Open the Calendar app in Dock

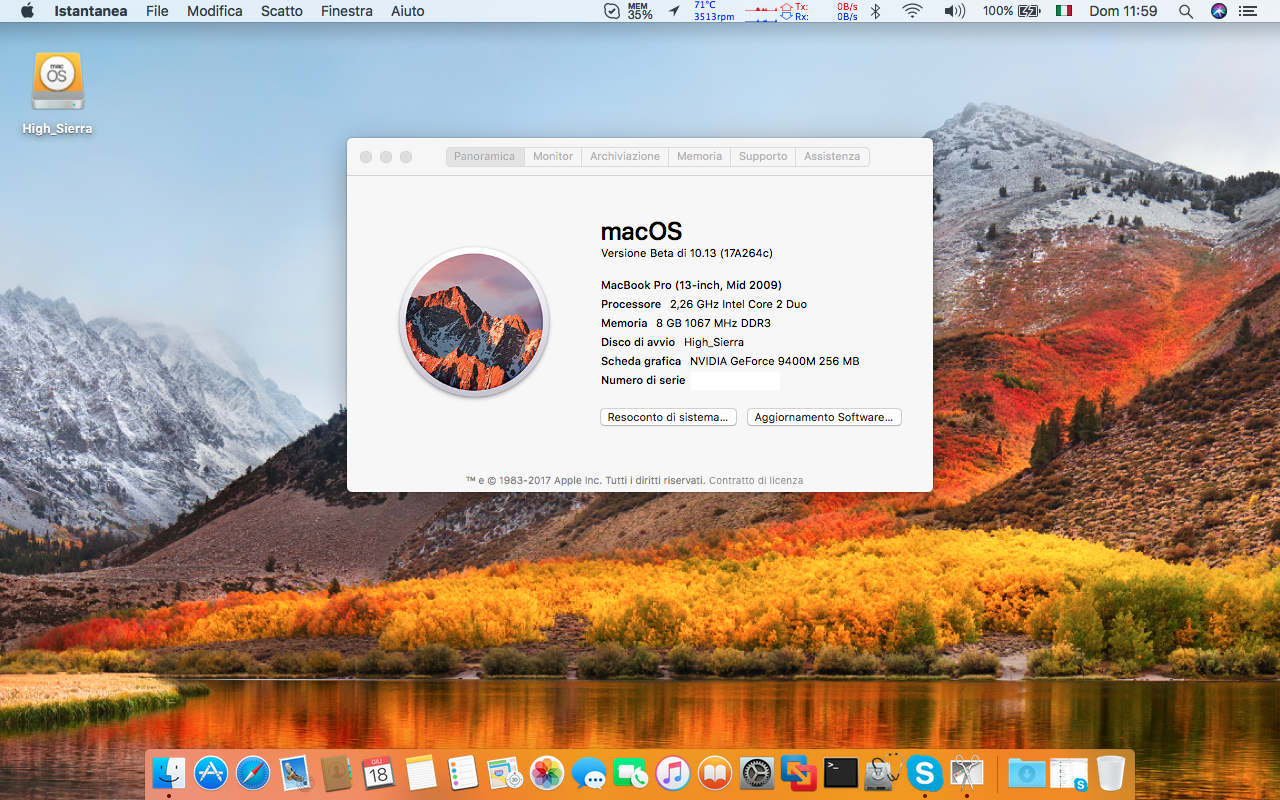379,773
